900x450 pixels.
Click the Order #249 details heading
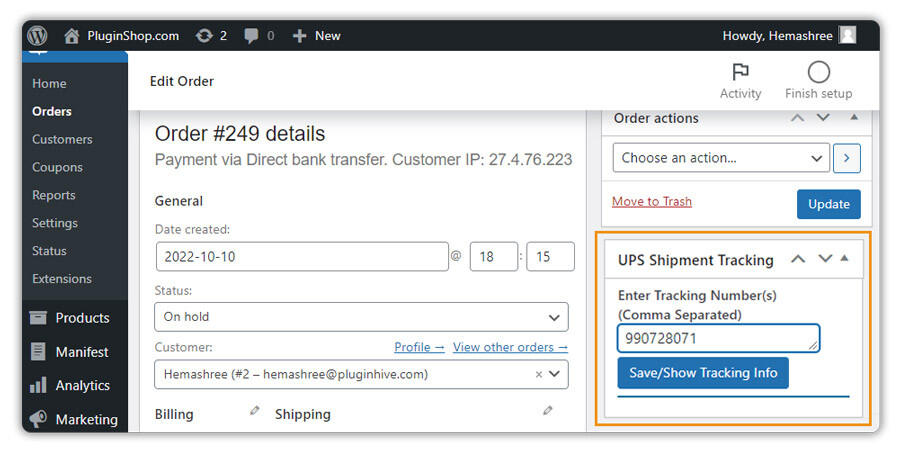point(240,134)
